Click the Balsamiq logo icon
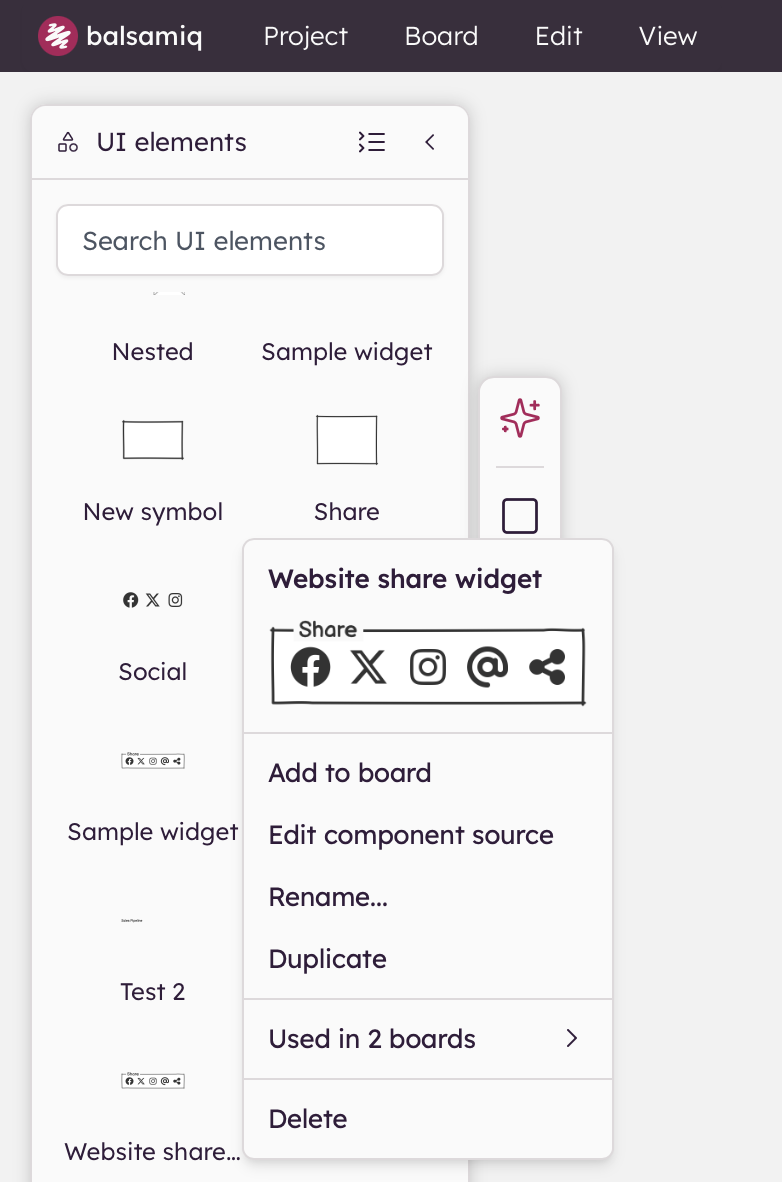Image resolution: width=782 pixels, height=1182 pixels. [x=57, y=35]
